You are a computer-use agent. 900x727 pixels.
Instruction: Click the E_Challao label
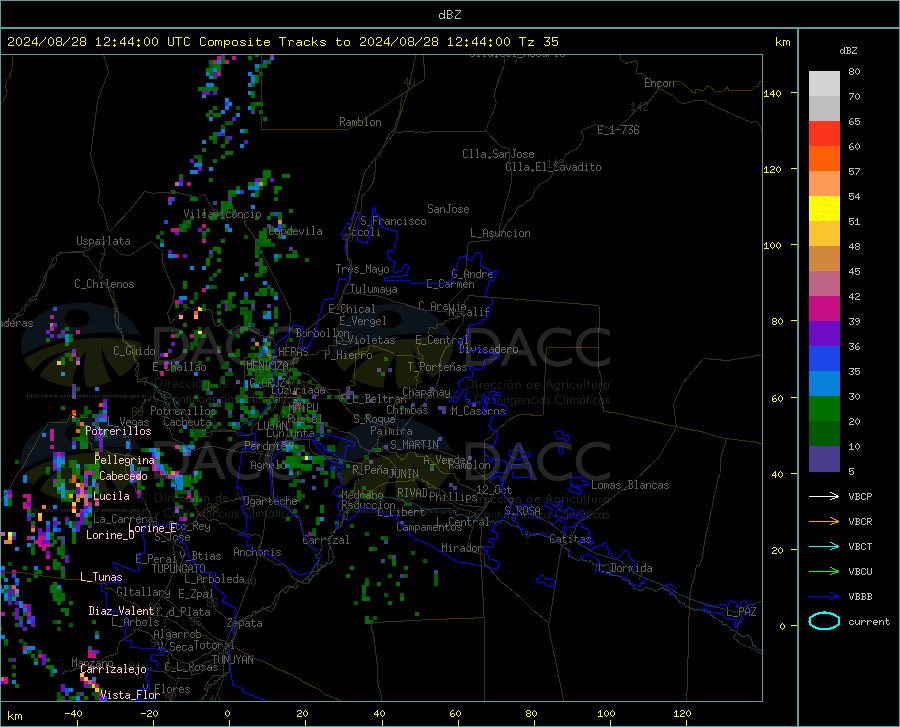(x=179, y=367)
